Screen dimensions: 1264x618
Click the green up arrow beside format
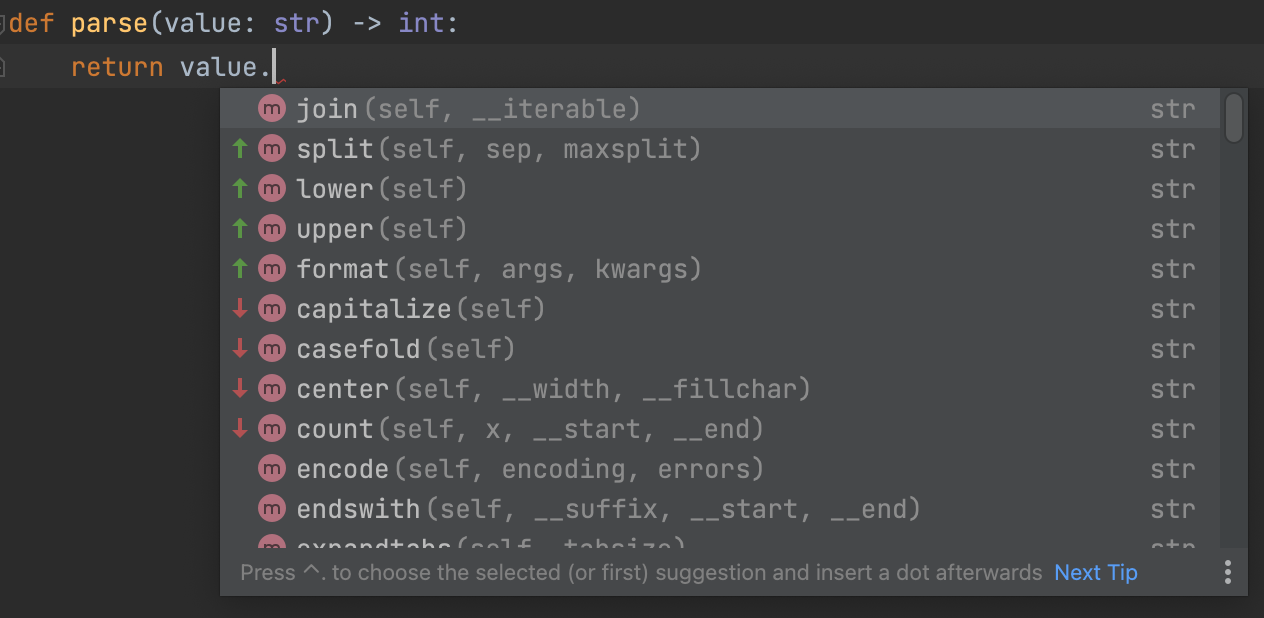tap(239, 269)
